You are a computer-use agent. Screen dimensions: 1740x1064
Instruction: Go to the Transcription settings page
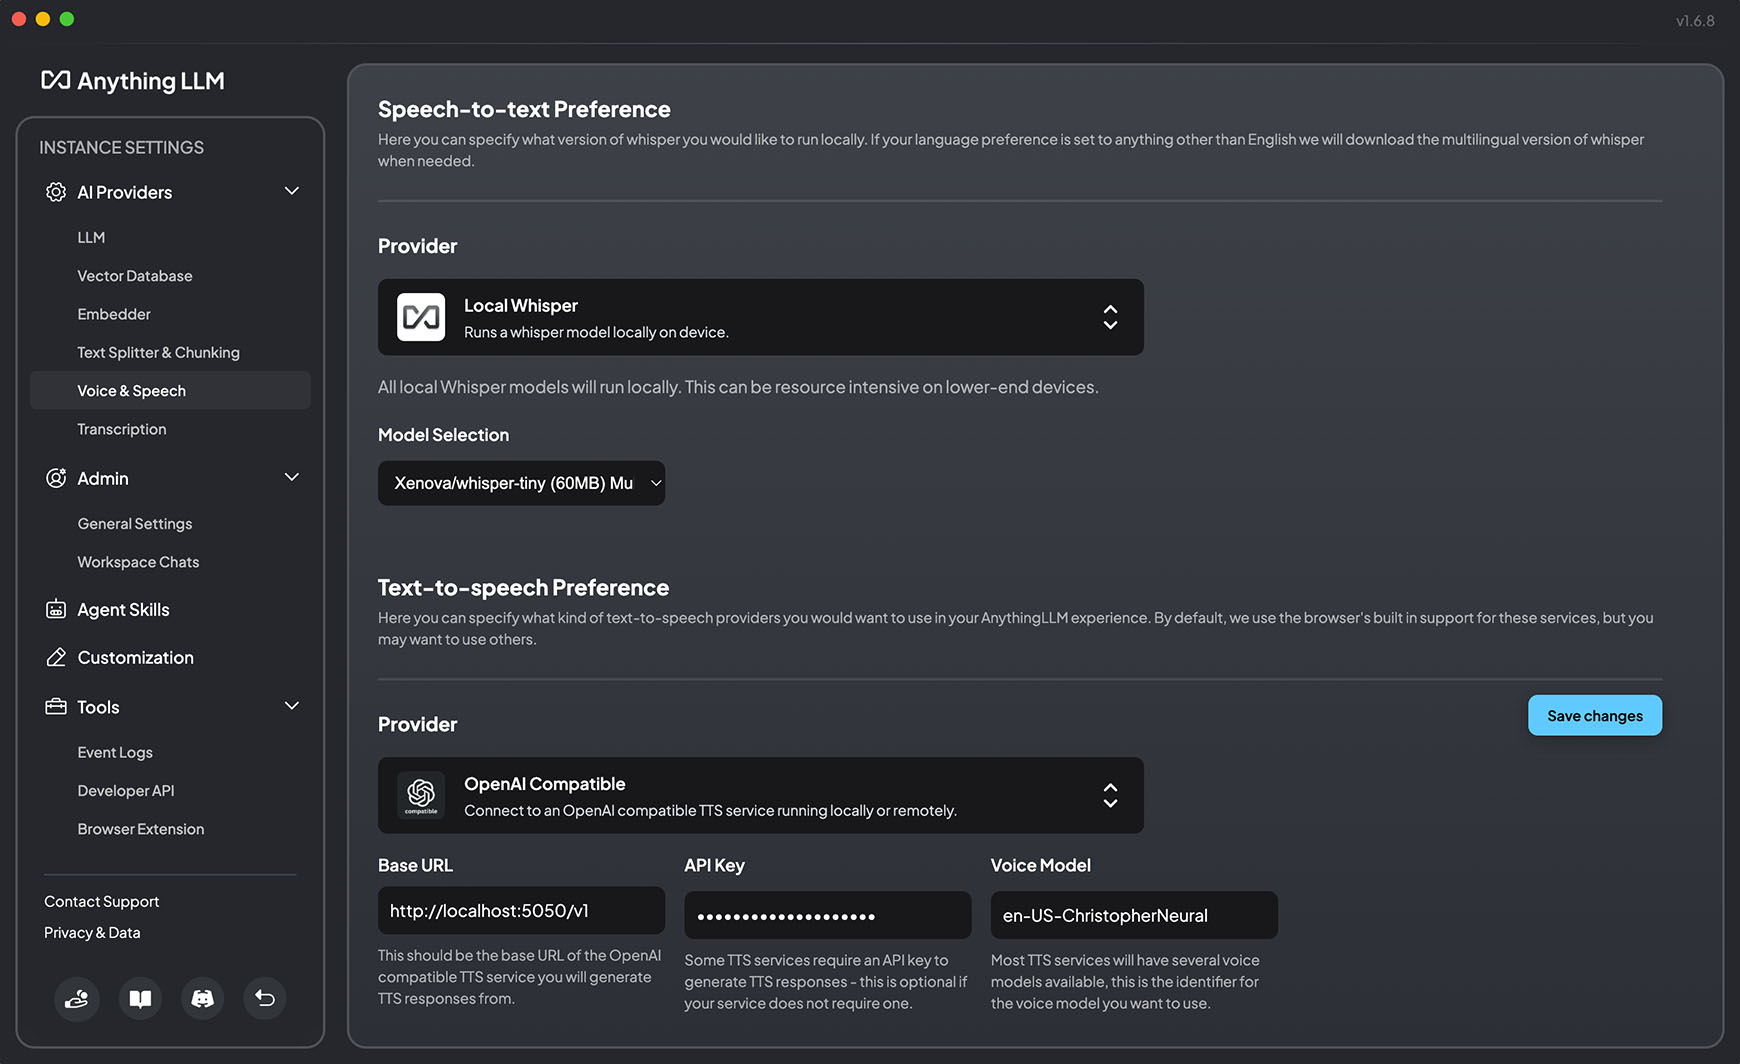tap(122, 429)
